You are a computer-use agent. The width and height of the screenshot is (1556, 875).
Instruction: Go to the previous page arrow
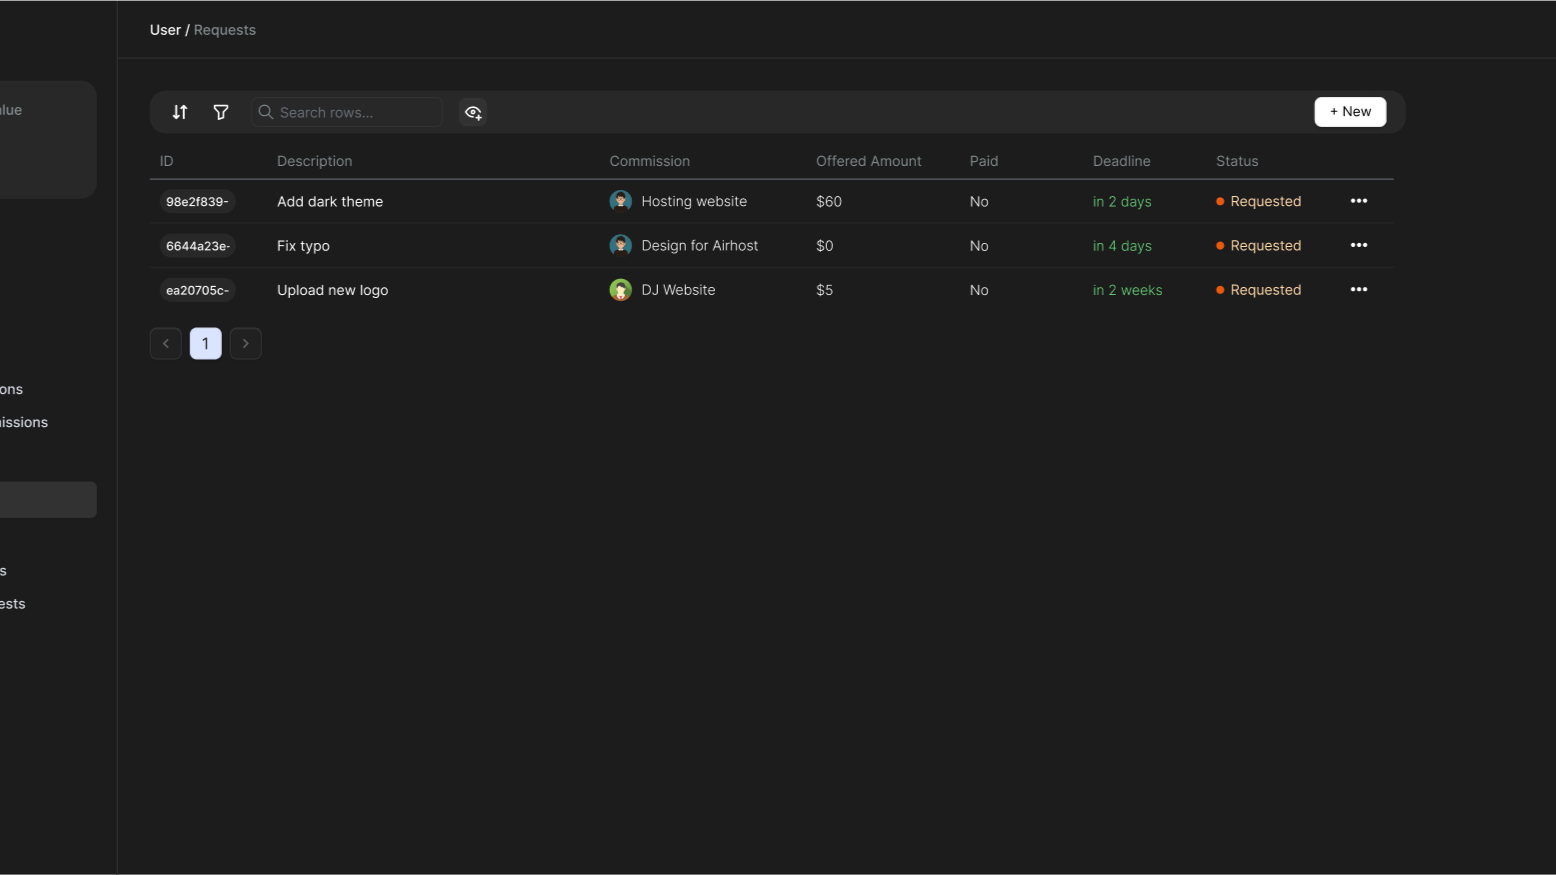click(166, 343)
